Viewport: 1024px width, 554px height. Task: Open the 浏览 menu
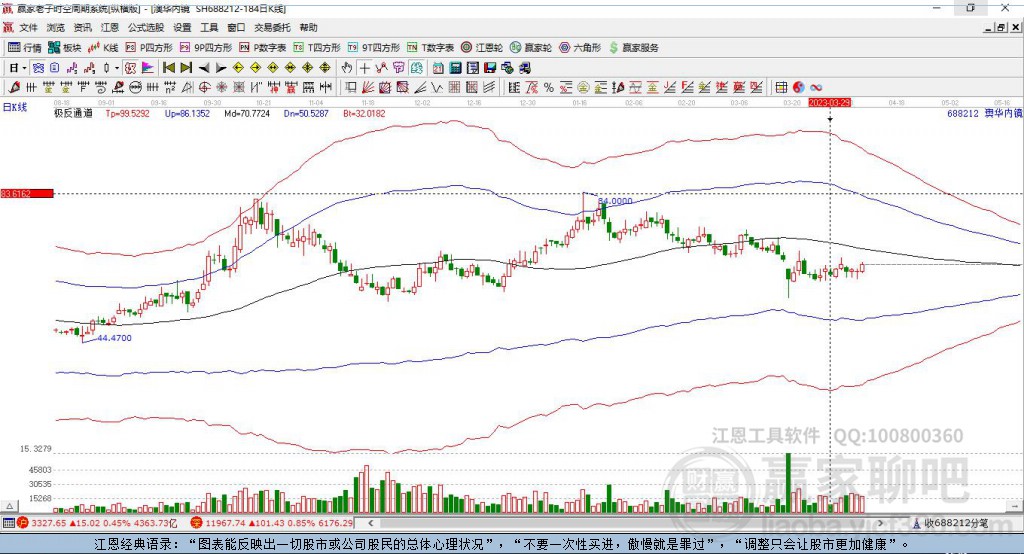[56, 27]
